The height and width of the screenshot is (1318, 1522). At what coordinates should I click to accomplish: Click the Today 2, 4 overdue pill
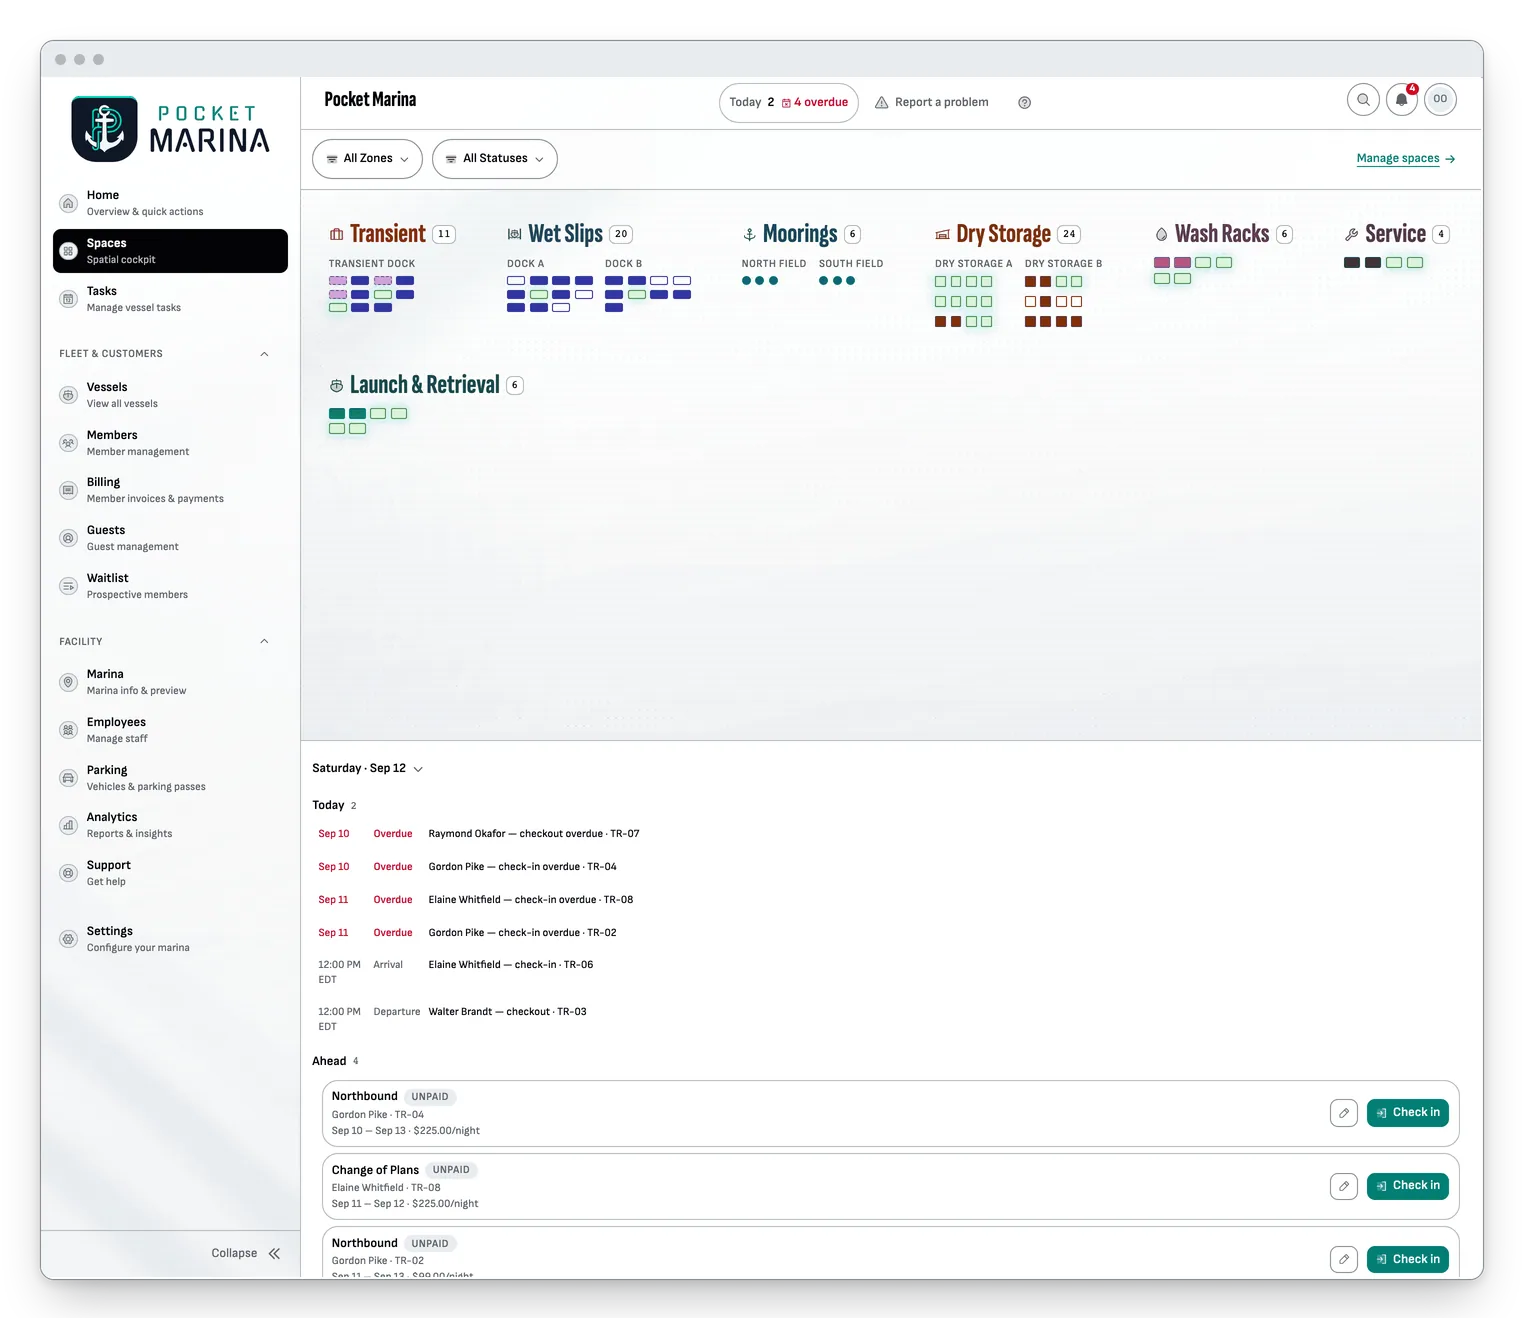pyautogui.click(x=788, y=103)
